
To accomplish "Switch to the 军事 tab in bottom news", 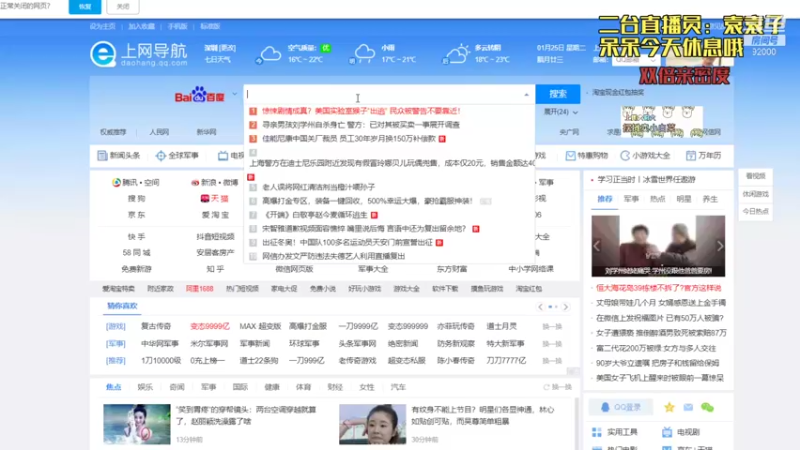I will 208,387.
